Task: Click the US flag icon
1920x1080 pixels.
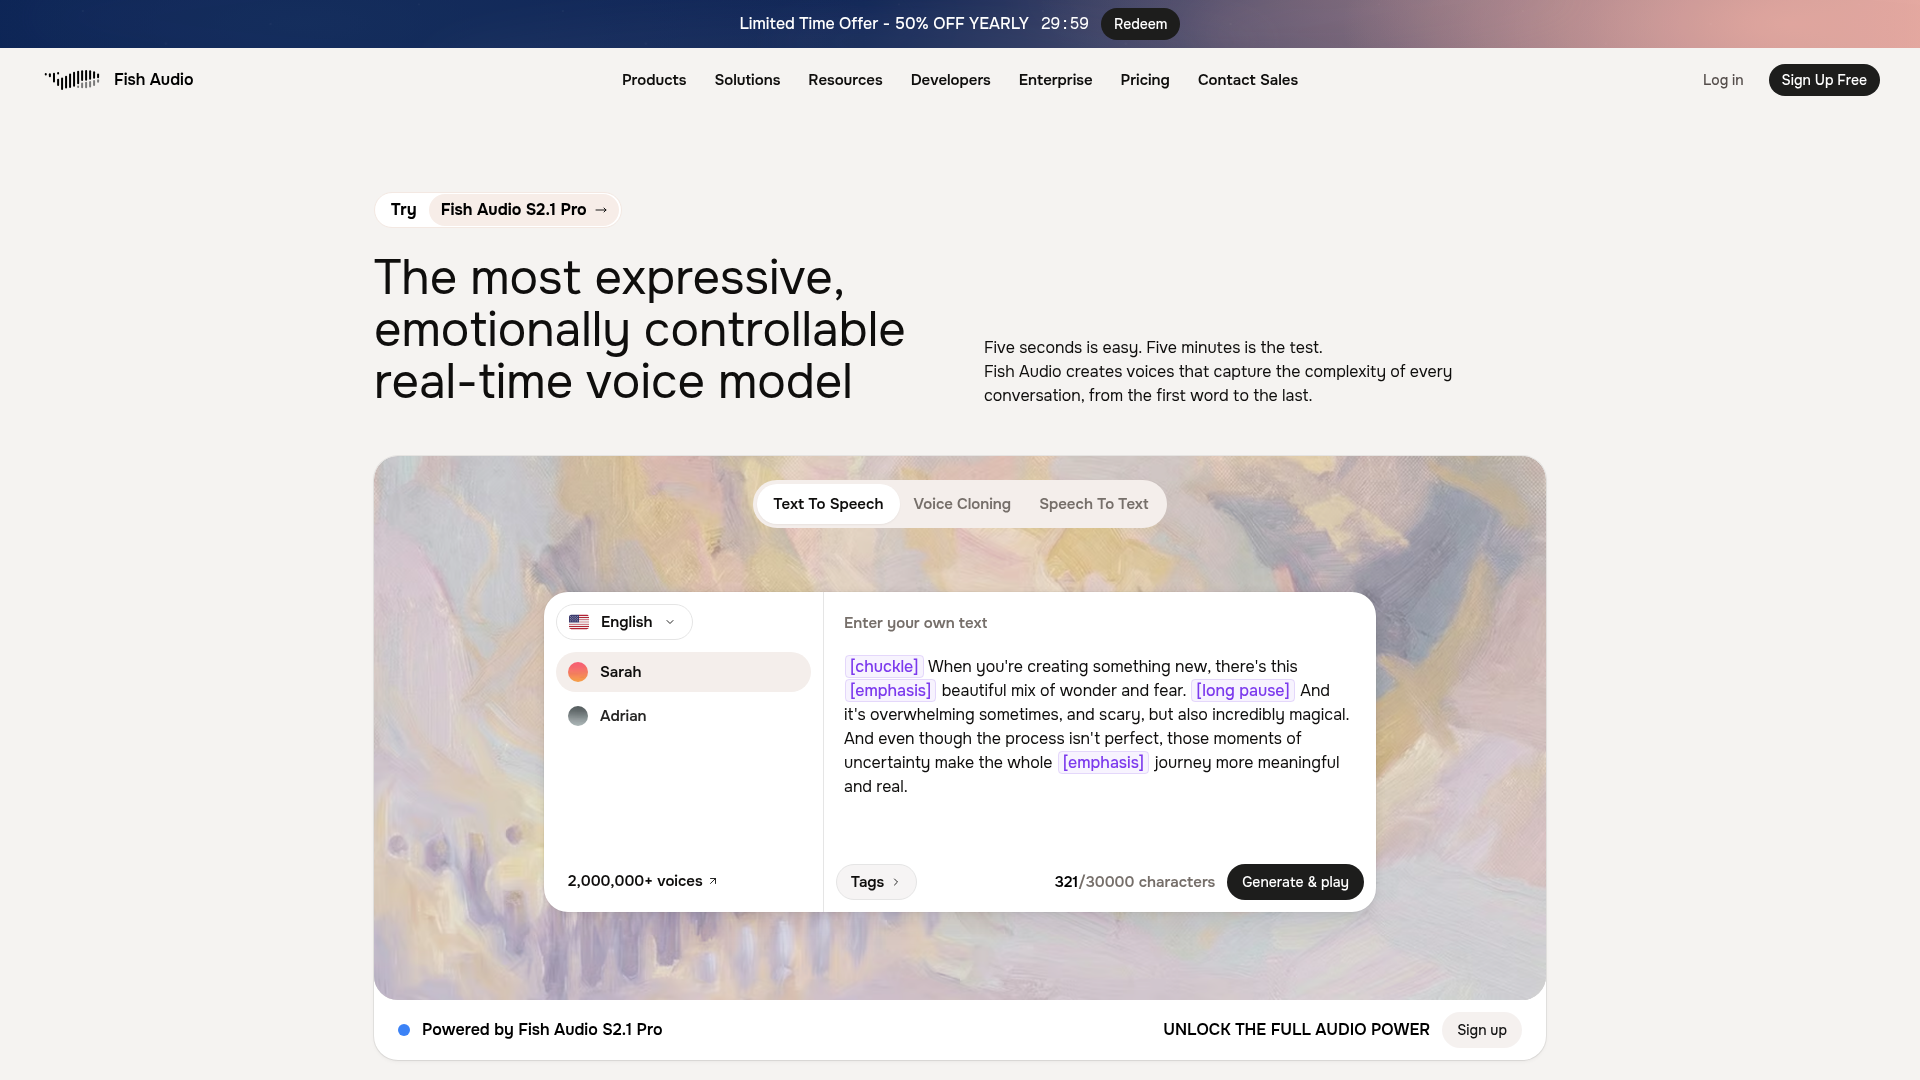Action: [x=579, y=622]
